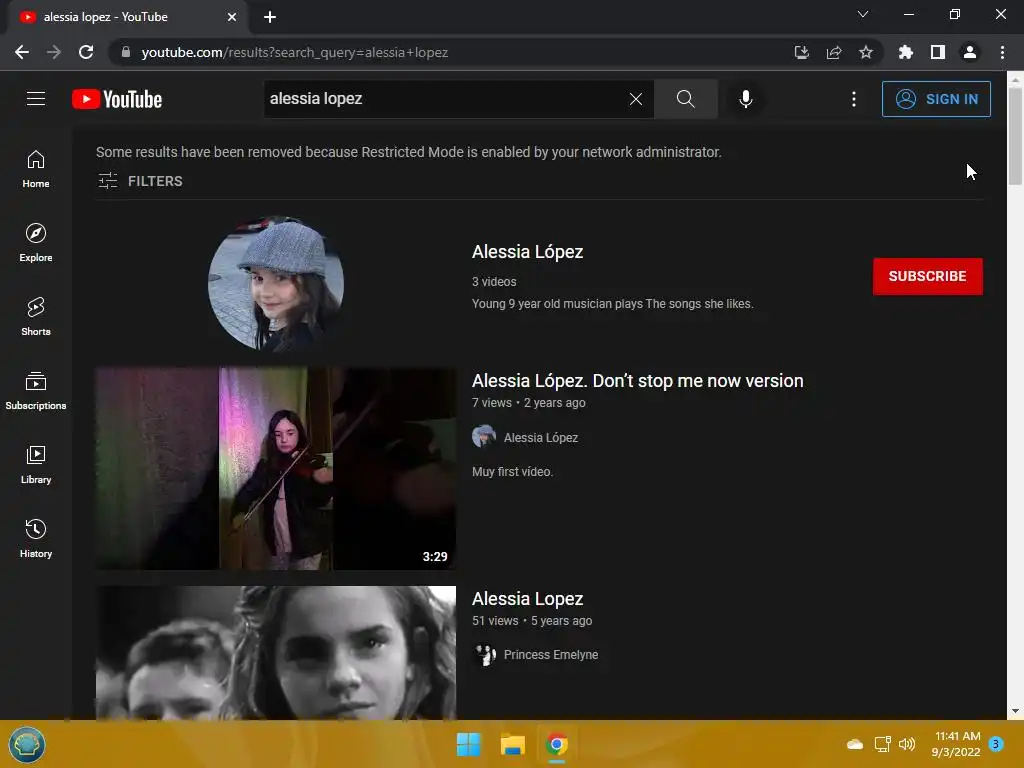Toggle Chrome side panel
The image size is (1024, 768).
tap(938, 52)
